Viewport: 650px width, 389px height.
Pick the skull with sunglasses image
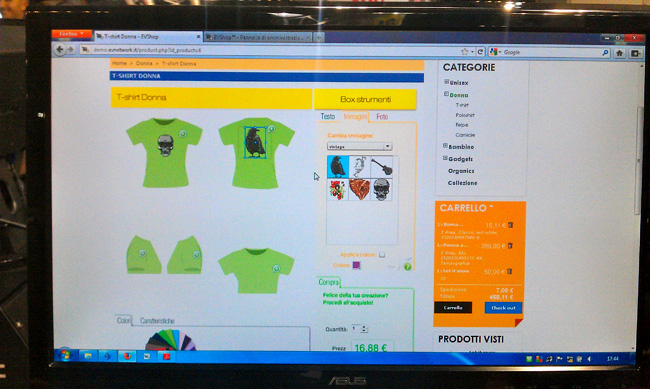382,190
